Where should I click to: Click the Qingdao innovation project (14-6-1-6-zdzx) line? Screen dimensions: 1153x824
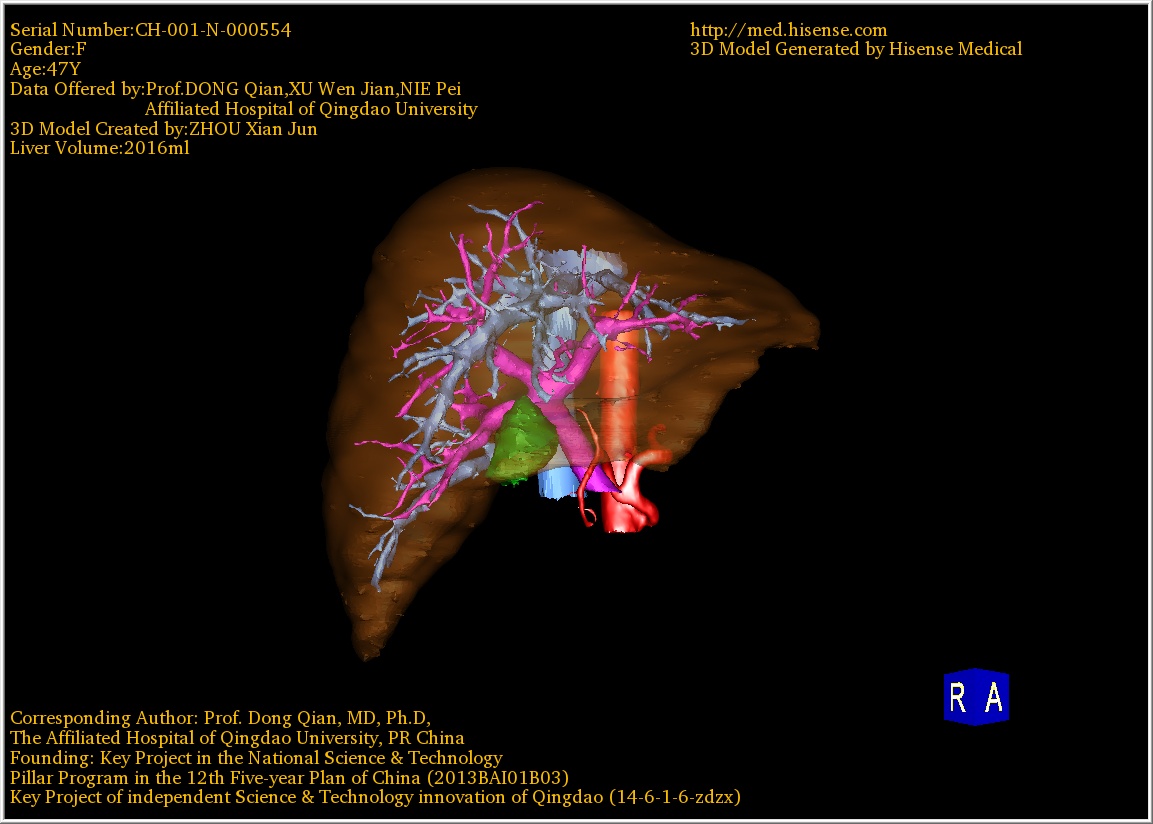[x=375, y=797]
